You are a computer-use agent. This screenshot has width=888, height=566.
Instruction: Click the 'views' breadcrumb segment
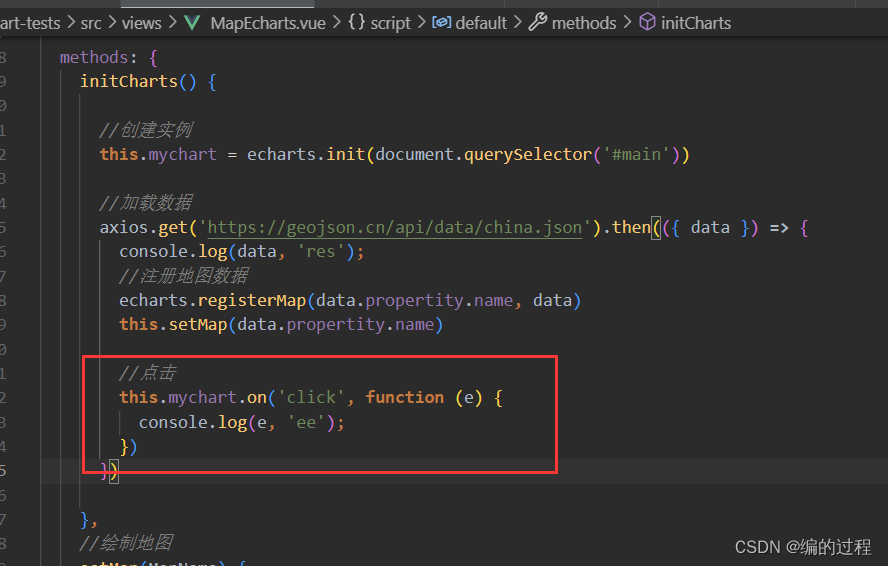142,23
